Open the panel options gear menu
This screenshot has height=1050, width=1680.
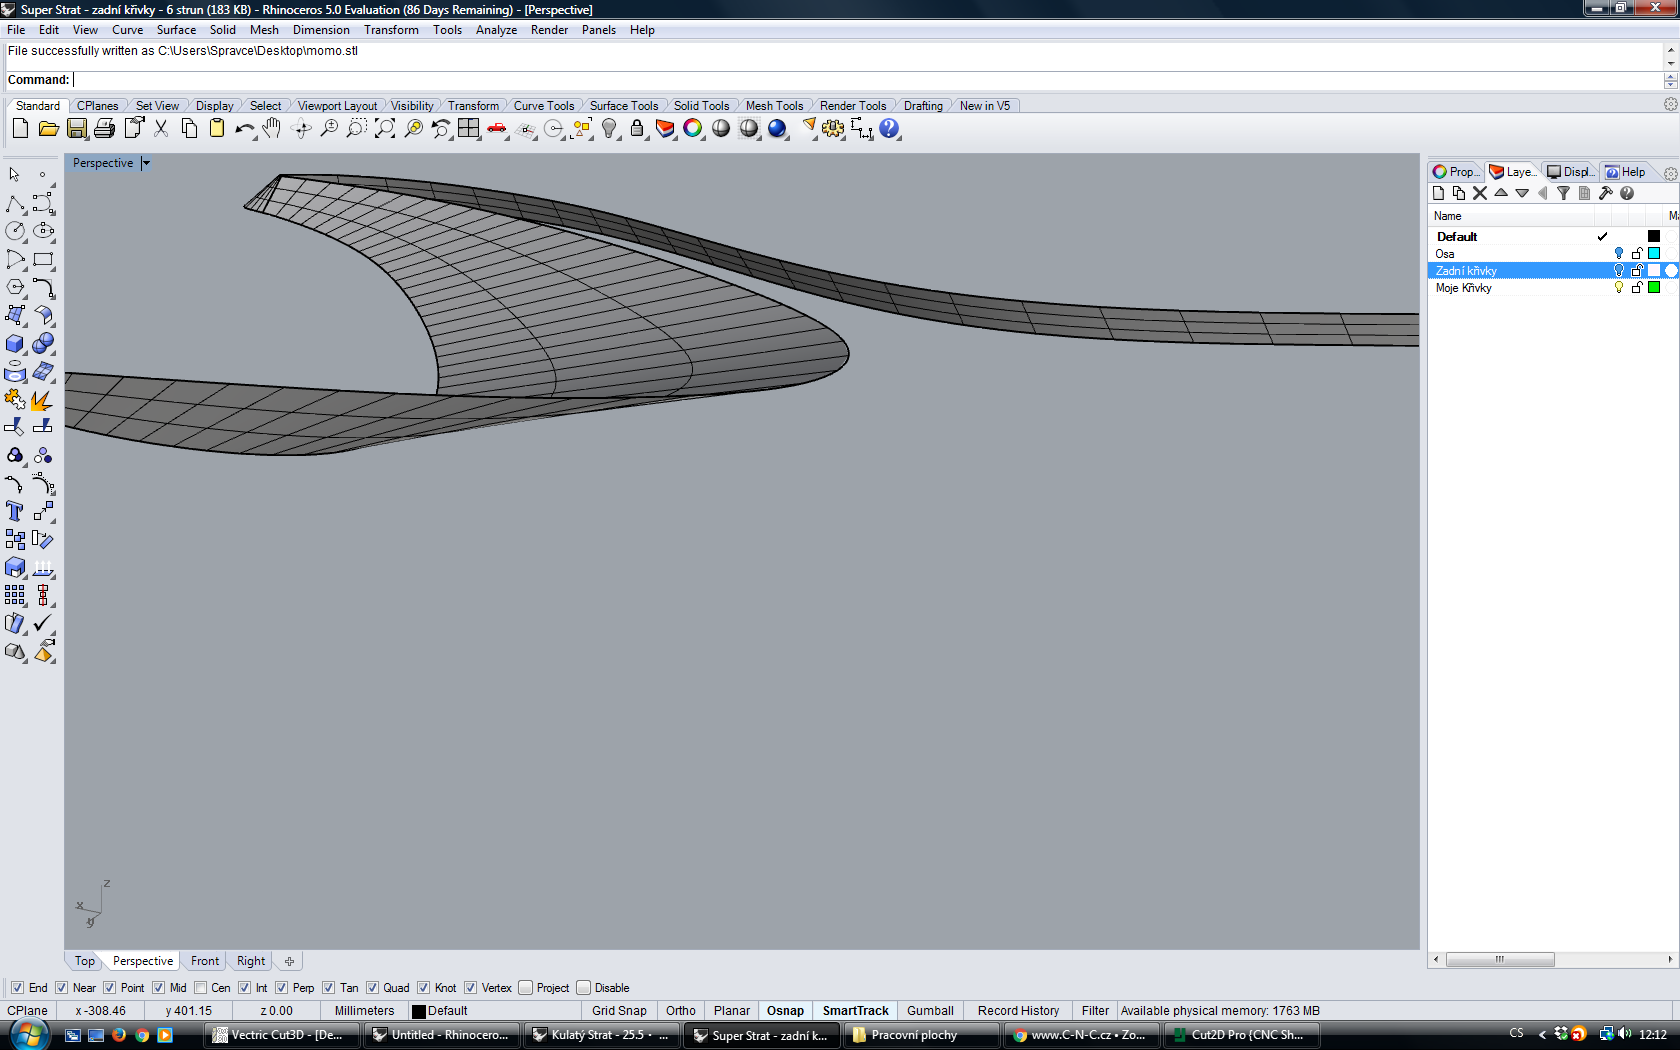(x=1670, y=173)
